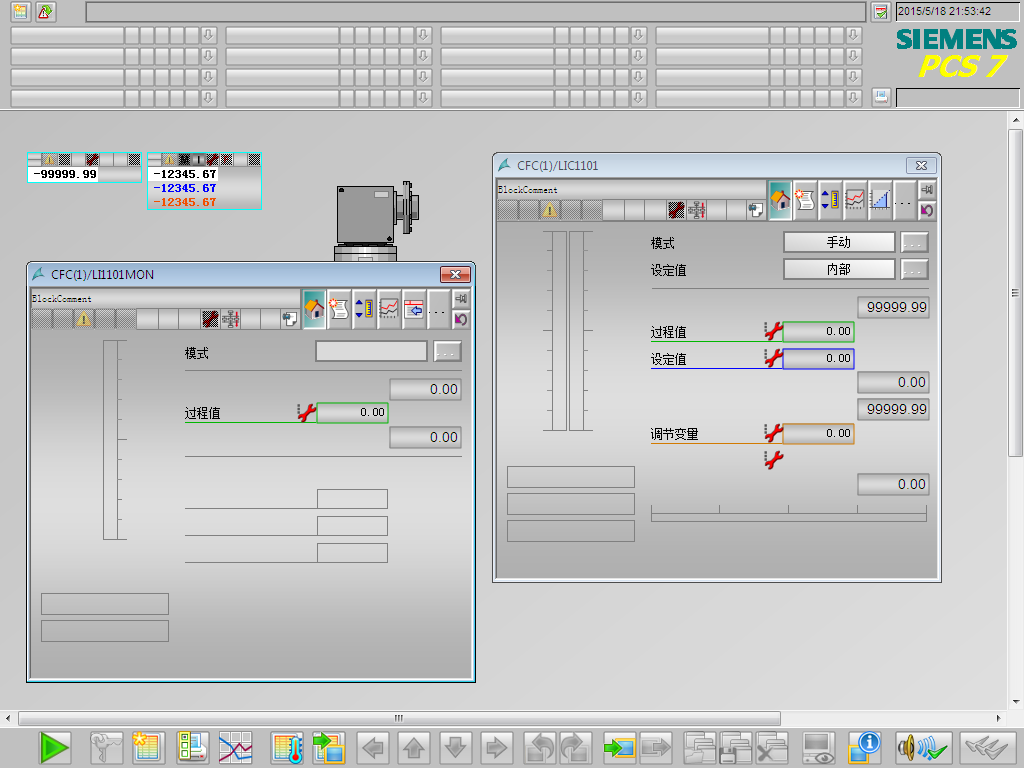1024x768 pixels.
Task: Click the 手动 mode button in LIC1101
Action: coord(839,242)
